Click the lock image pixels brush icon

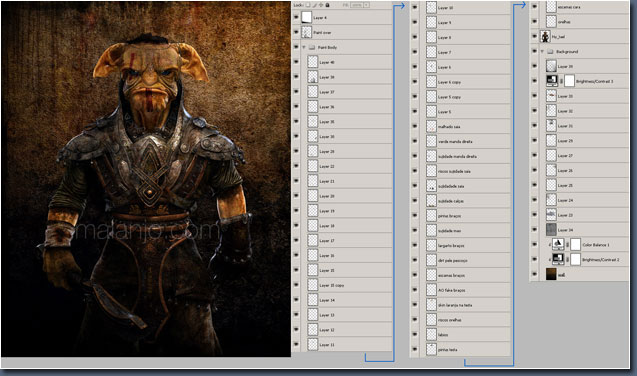point(314,5)
